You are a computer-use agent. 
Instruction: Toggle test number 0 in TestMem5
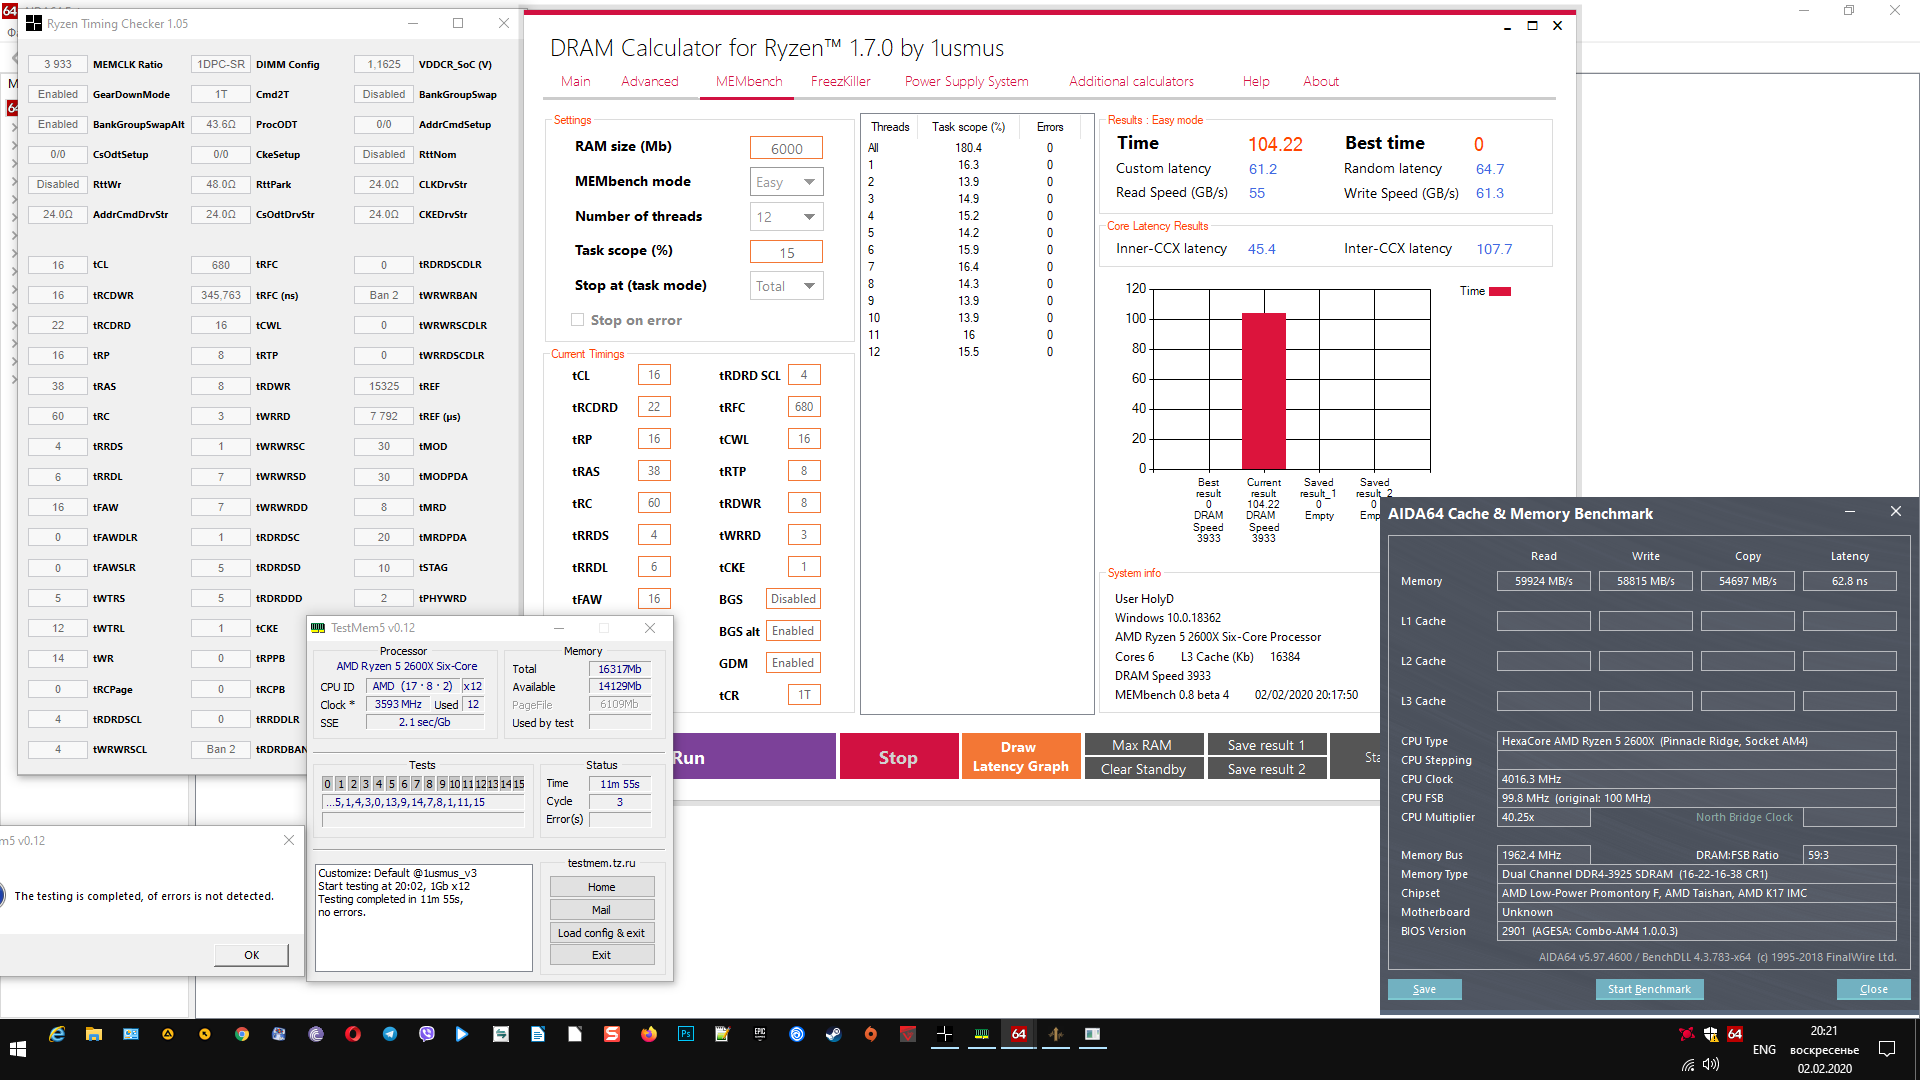click(x=327, y=784)
